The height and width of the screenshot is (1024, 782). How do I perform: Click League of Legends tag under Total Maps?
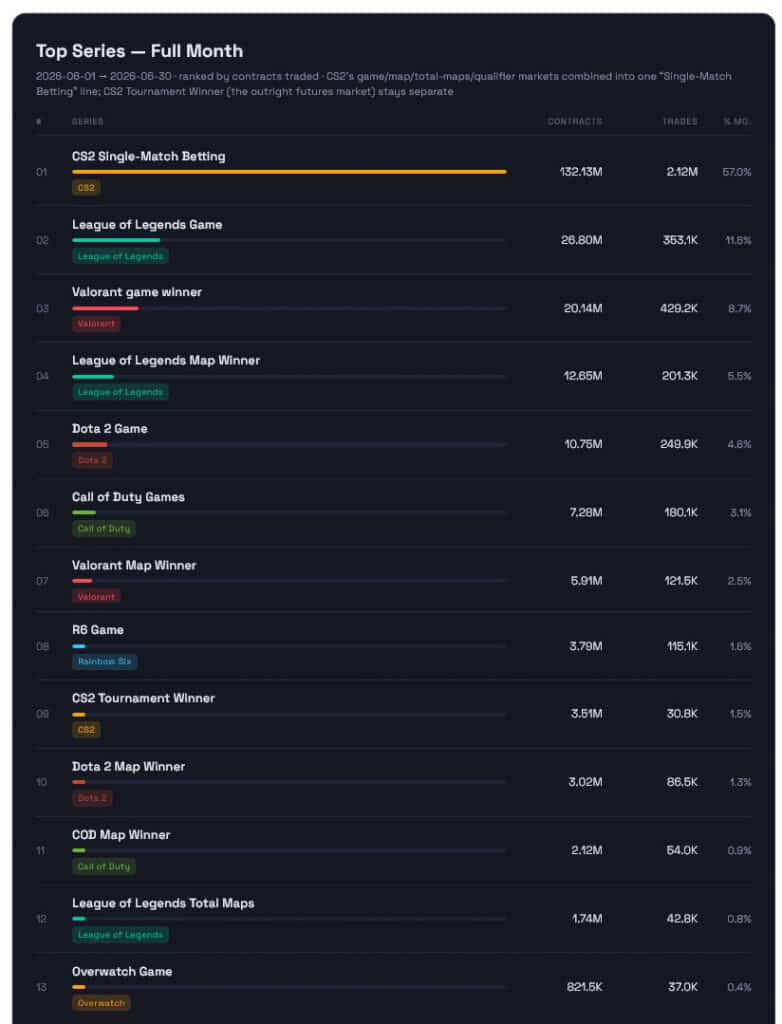pyautogui.click(x=120, y=935)
